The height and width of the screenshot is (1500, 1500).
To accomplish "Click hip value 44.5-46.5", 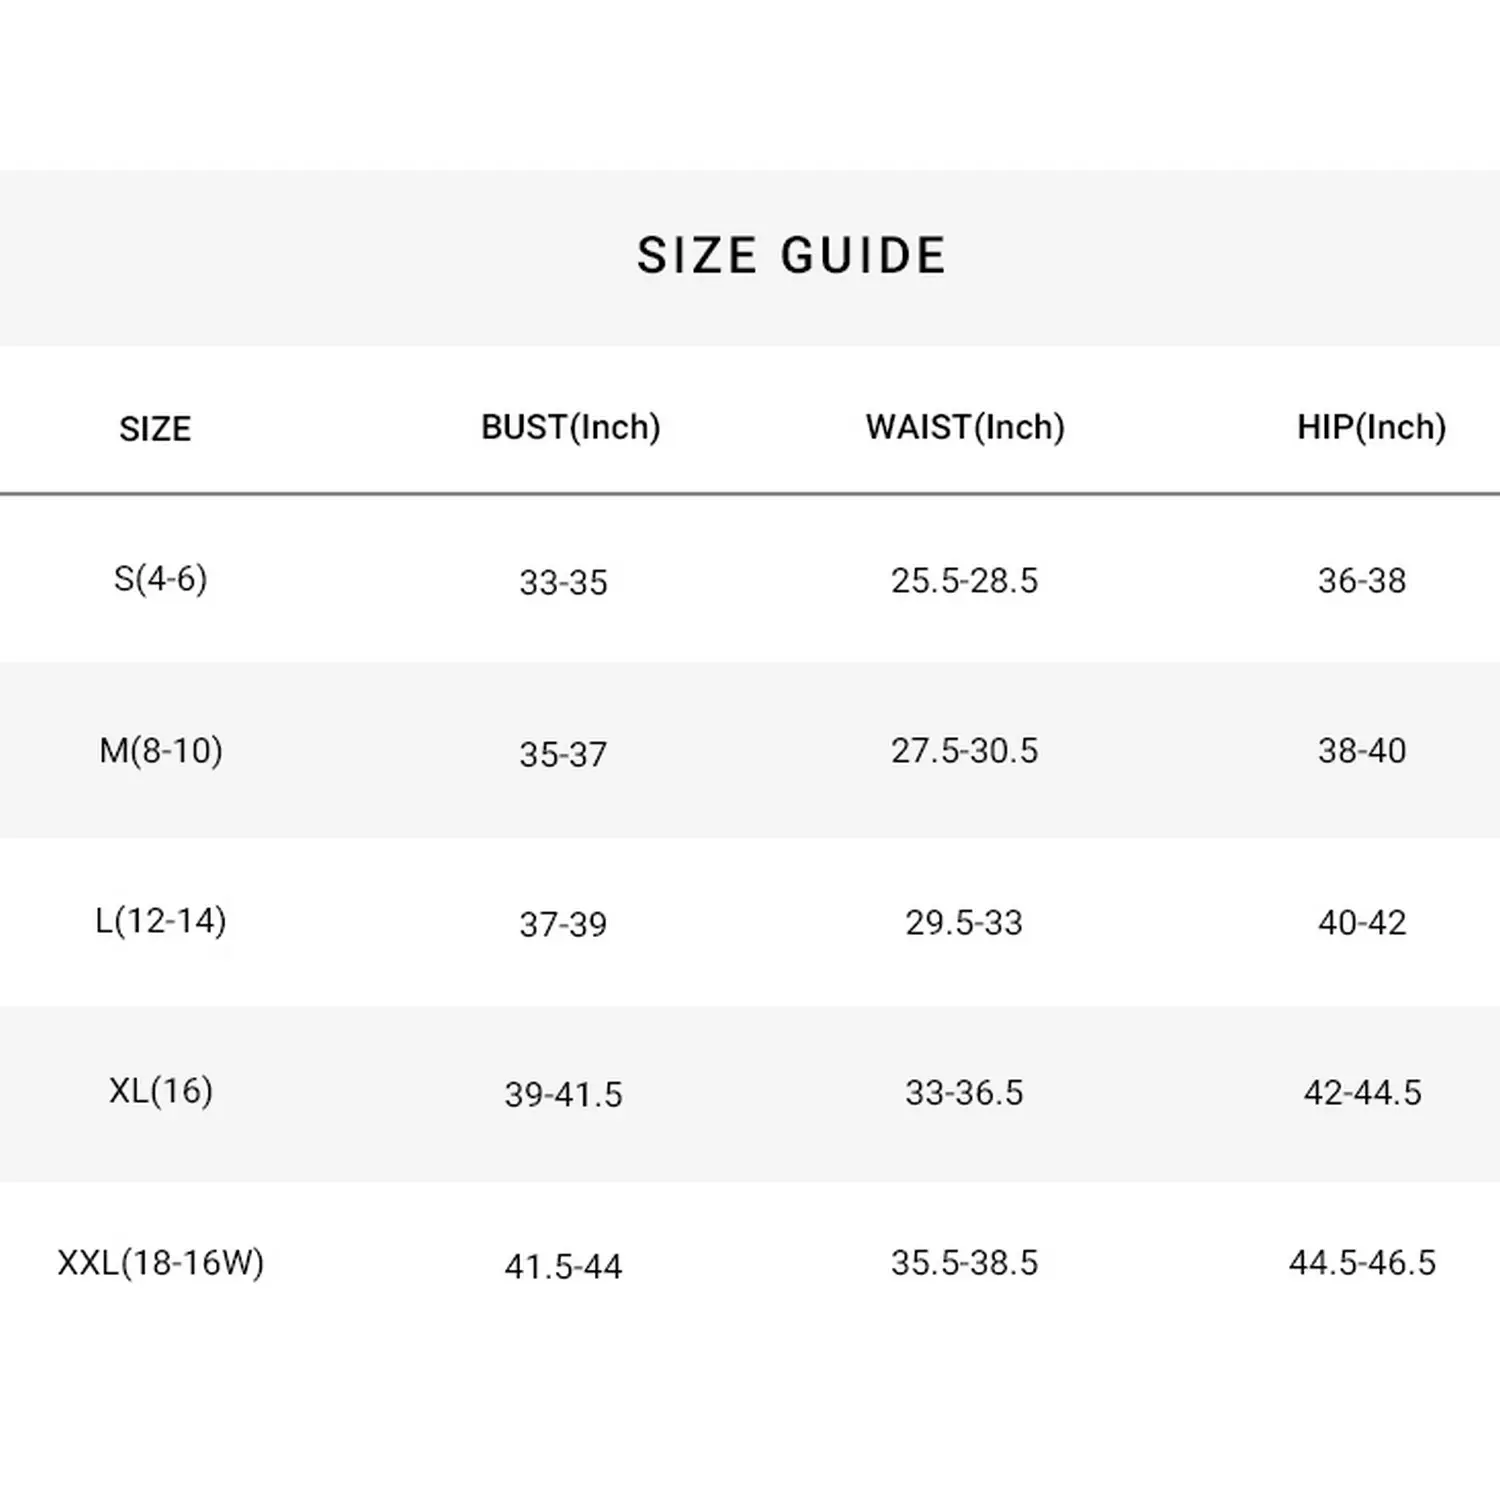I will [1362, 1263].
